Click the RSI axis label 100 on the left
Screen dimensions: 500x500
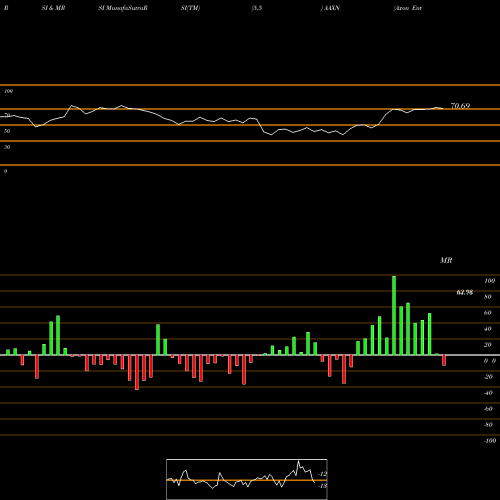(8, 91)
